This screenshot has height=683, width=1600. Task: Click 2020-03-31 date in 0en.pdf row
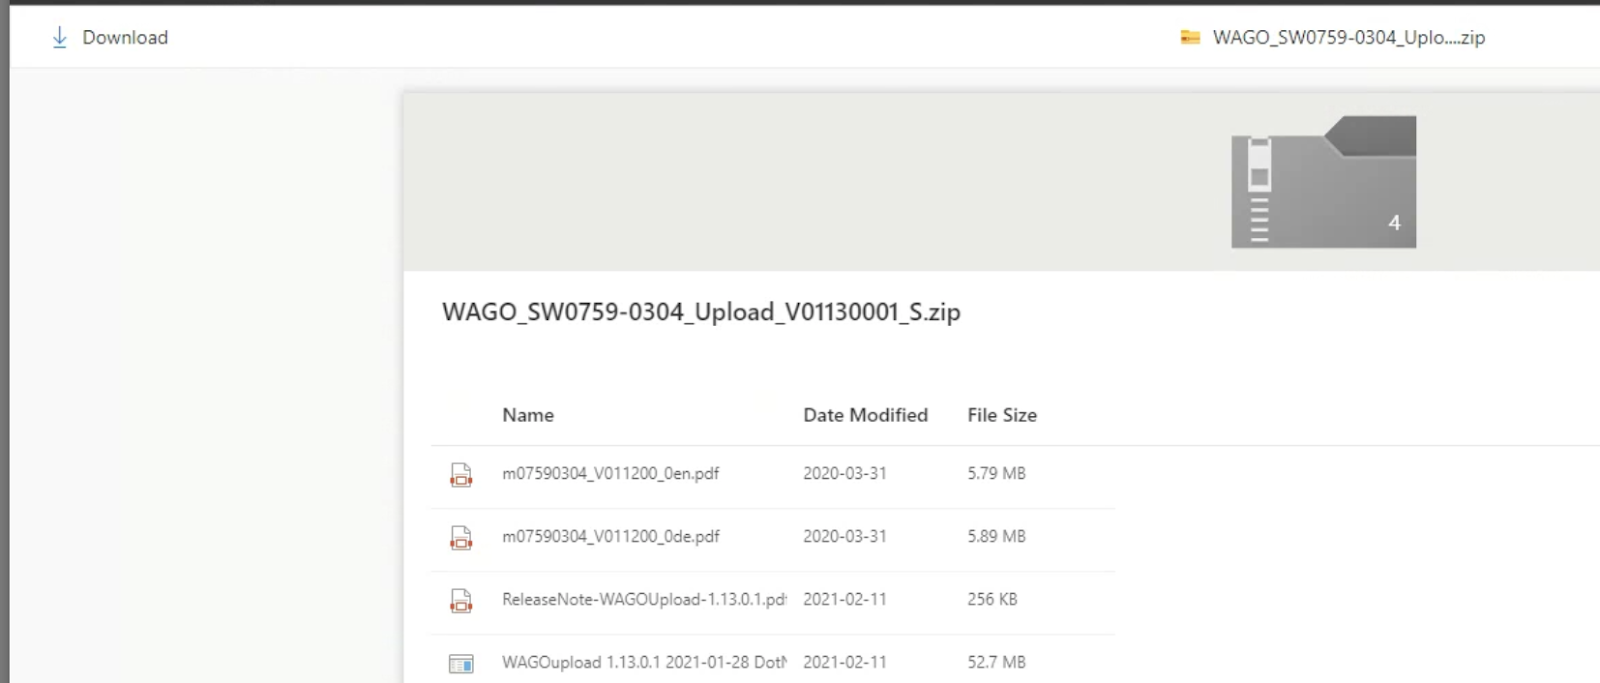(845, 474)
